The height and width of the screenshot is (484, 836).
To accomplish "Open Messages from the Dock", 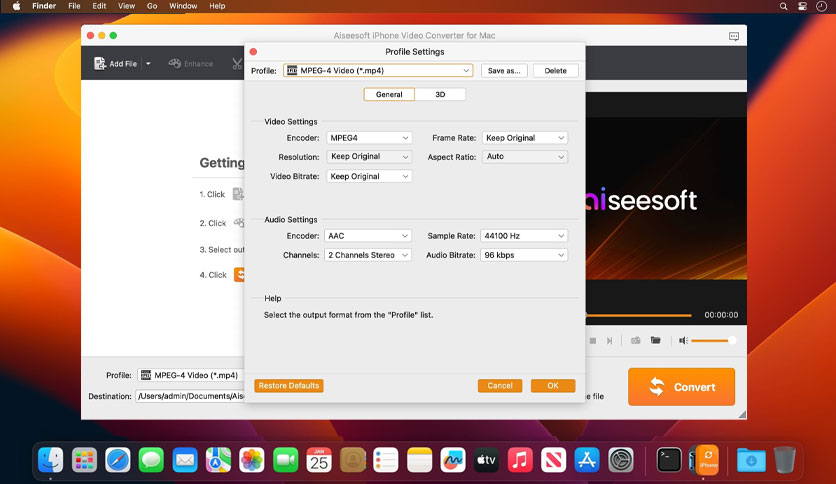I will [x=151, y=459].
